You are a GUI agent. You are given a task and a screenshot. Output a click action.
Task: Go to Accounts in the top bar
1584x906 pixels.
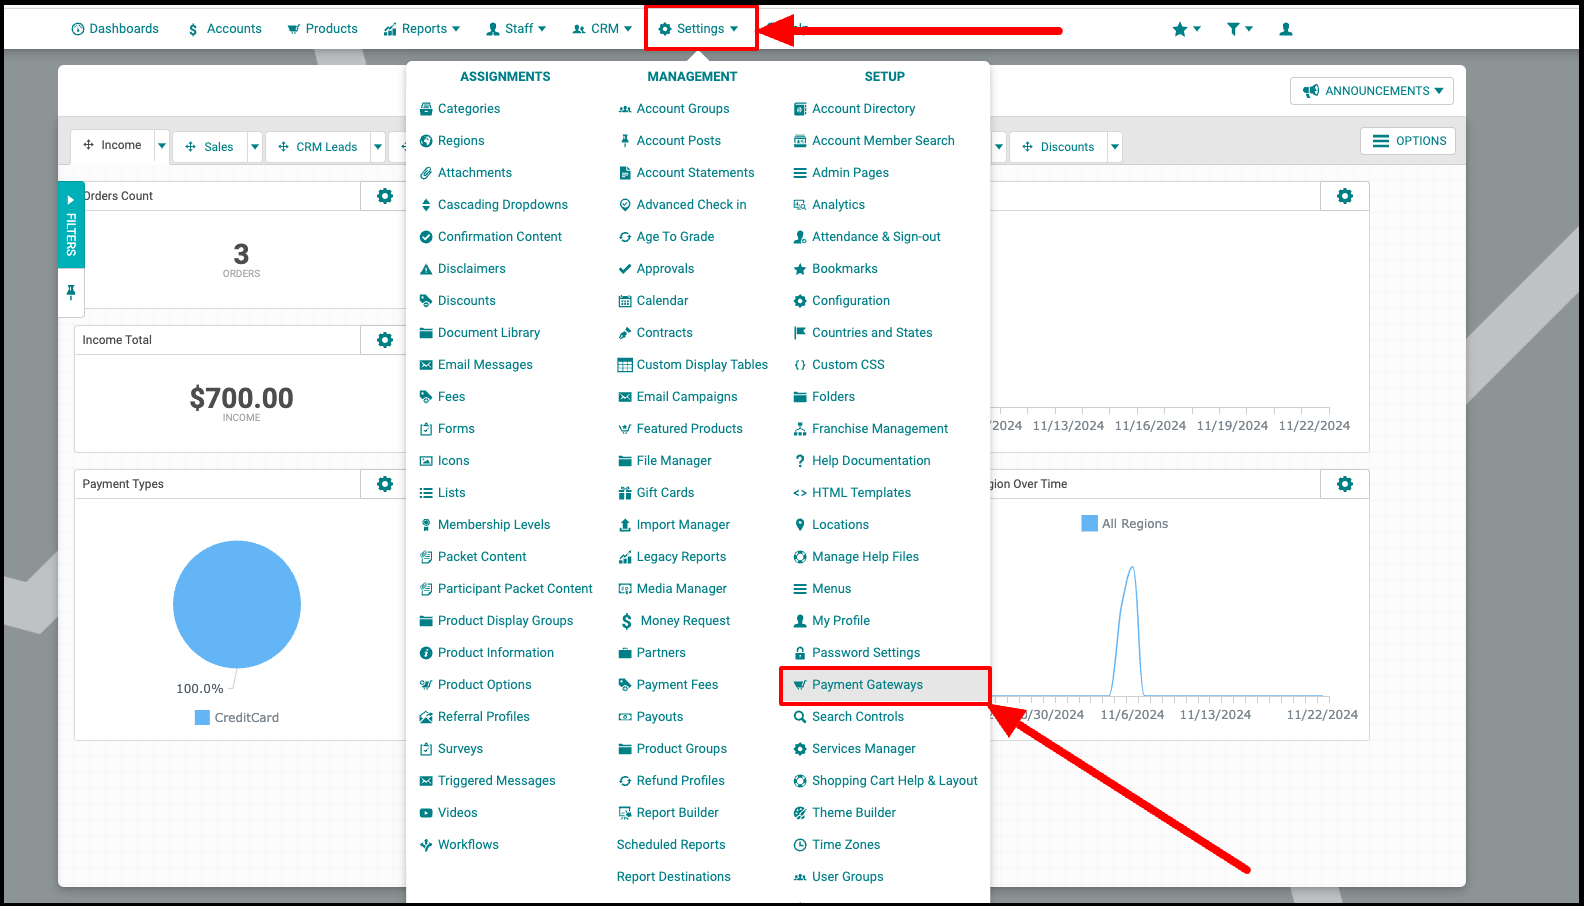[224, 29]
